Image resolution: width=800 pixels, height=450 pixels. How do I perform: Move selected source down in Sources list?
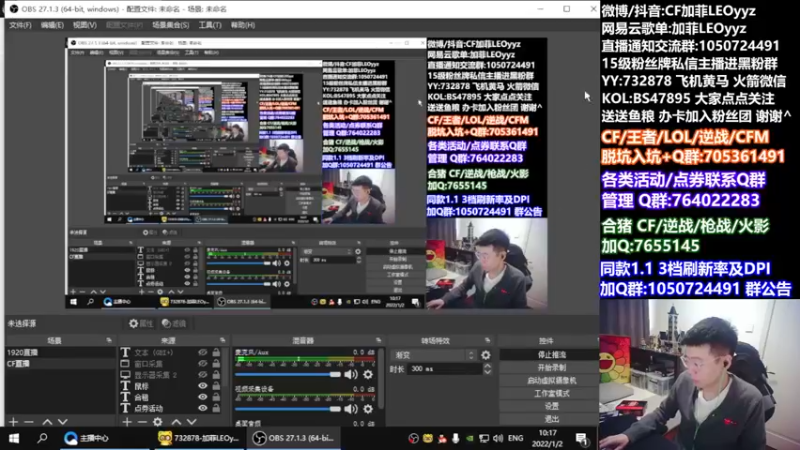pos(191,422)
